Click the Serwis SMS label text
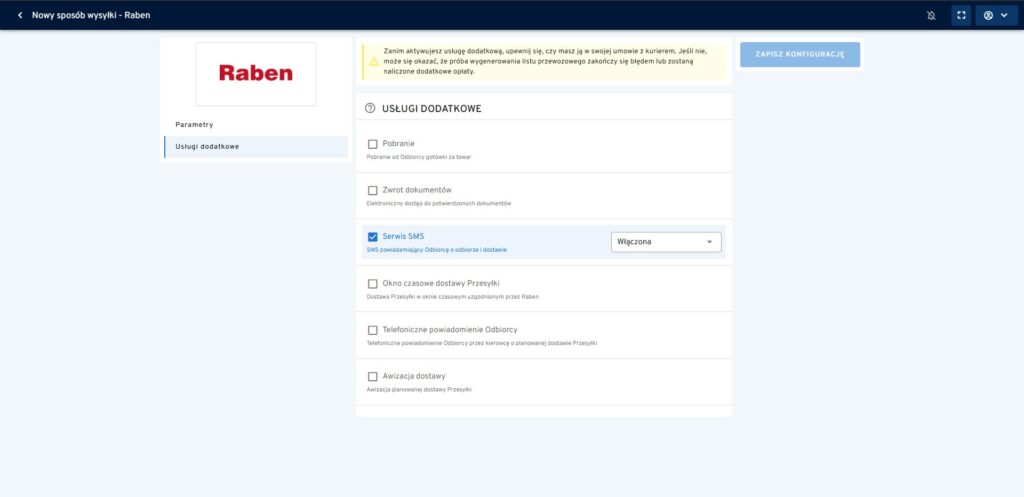 click(x=403, y=236)
